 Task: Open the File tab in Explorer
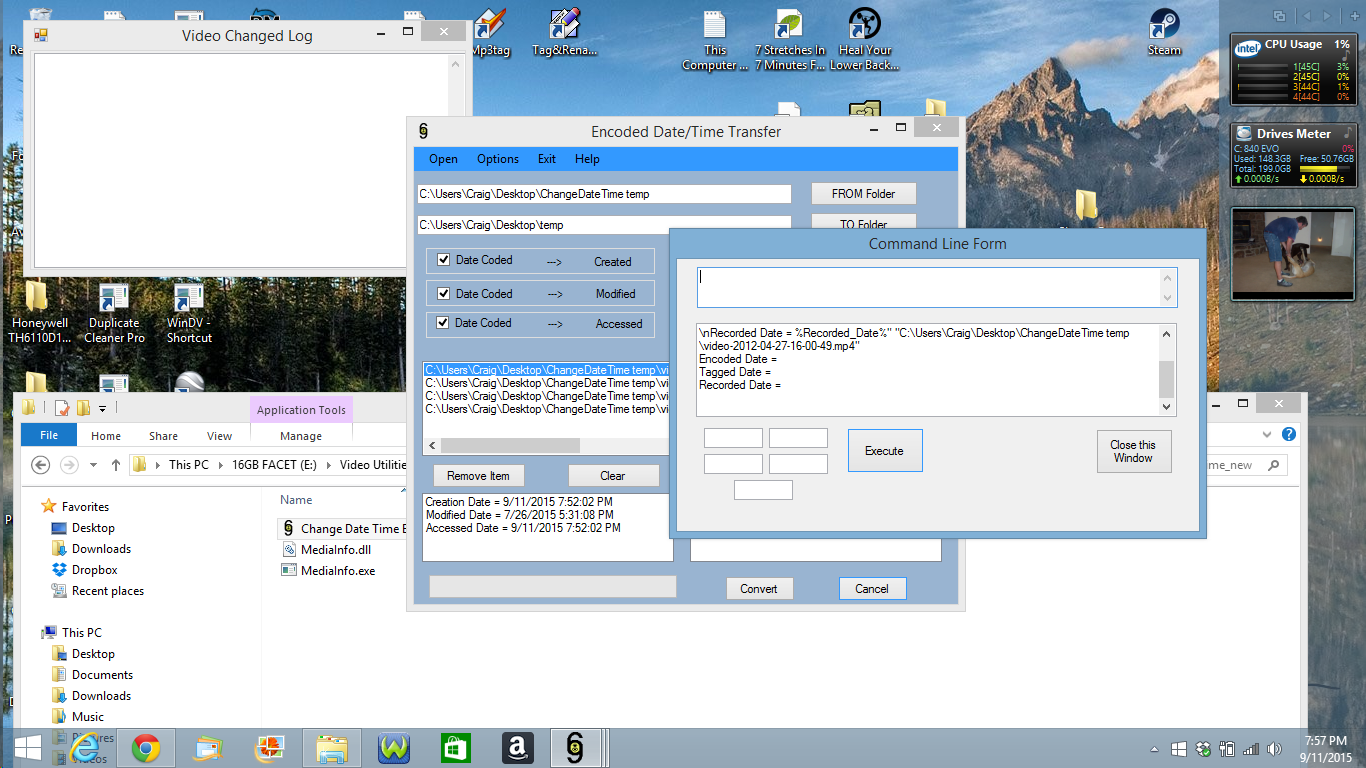tap(49, 435)
